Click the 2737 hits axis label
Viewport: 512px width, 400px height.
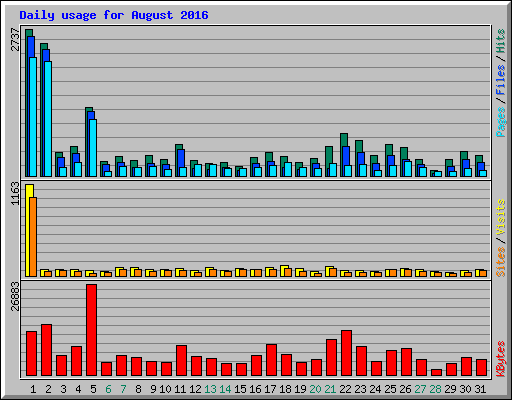[x=15, y=40]
